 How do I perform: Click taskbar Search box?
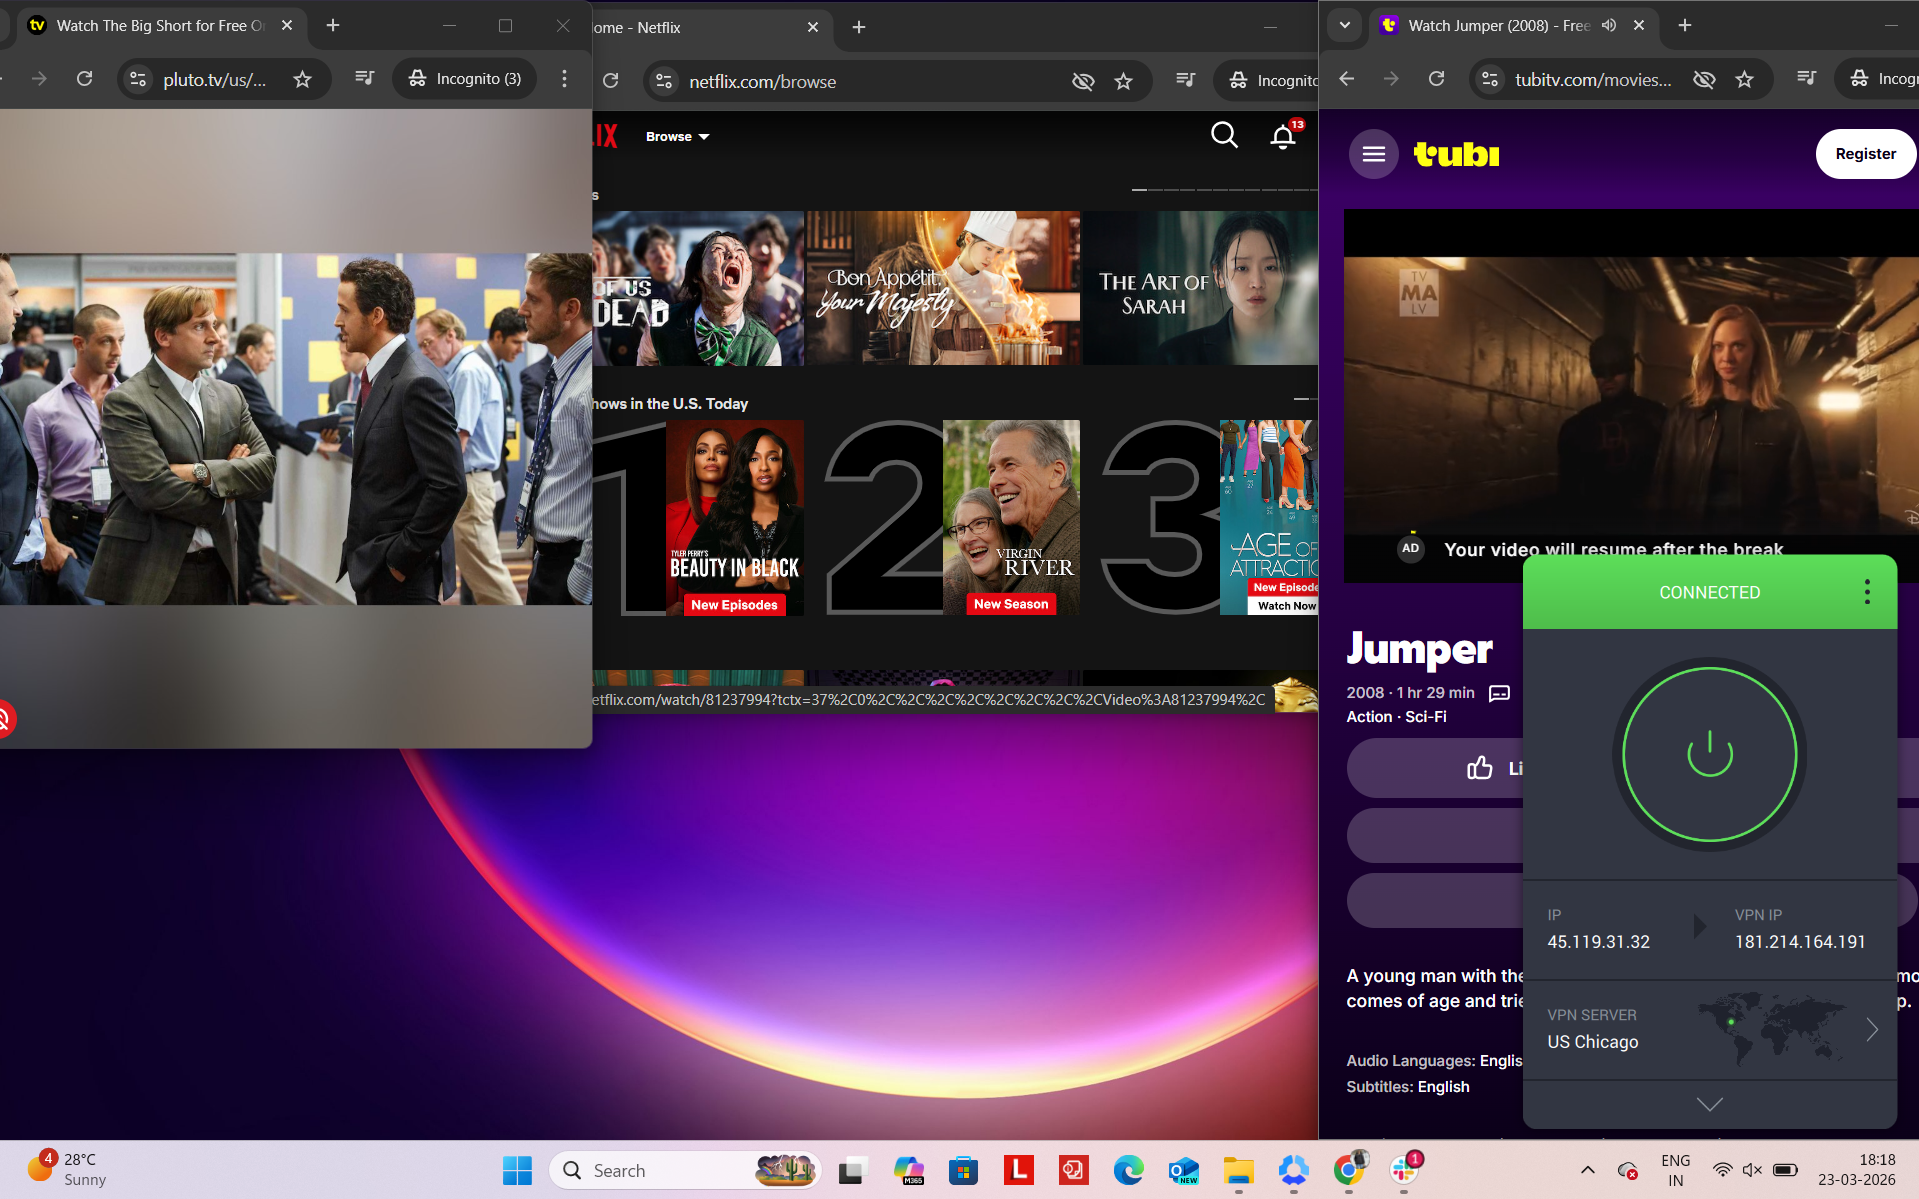click(686, 1170)
